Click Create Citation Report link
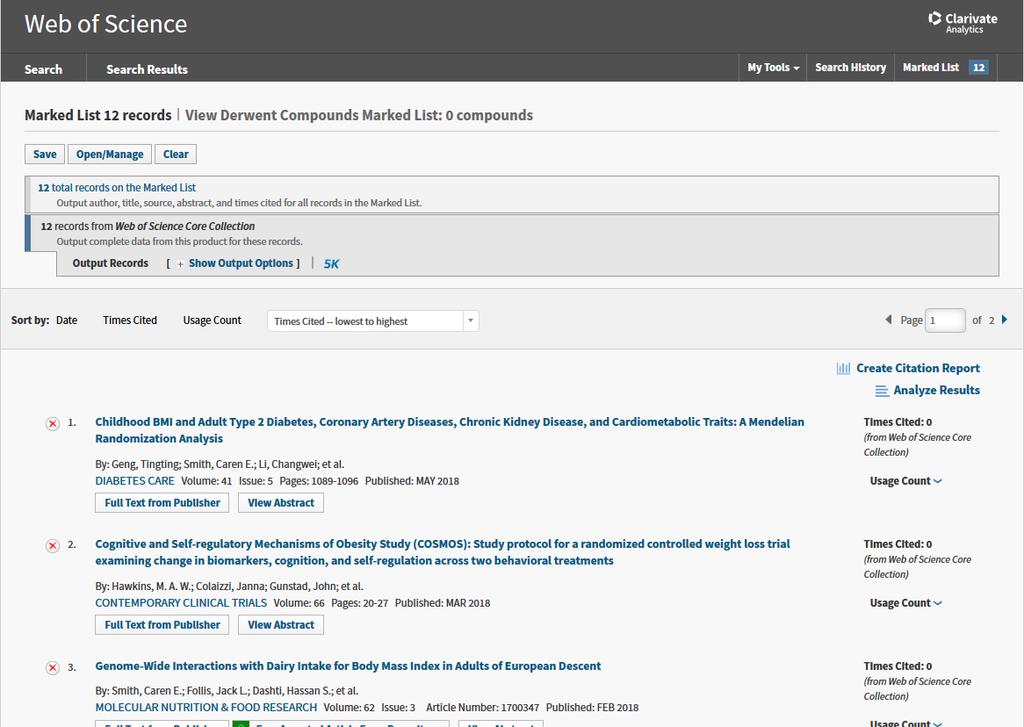 [918, 368]
